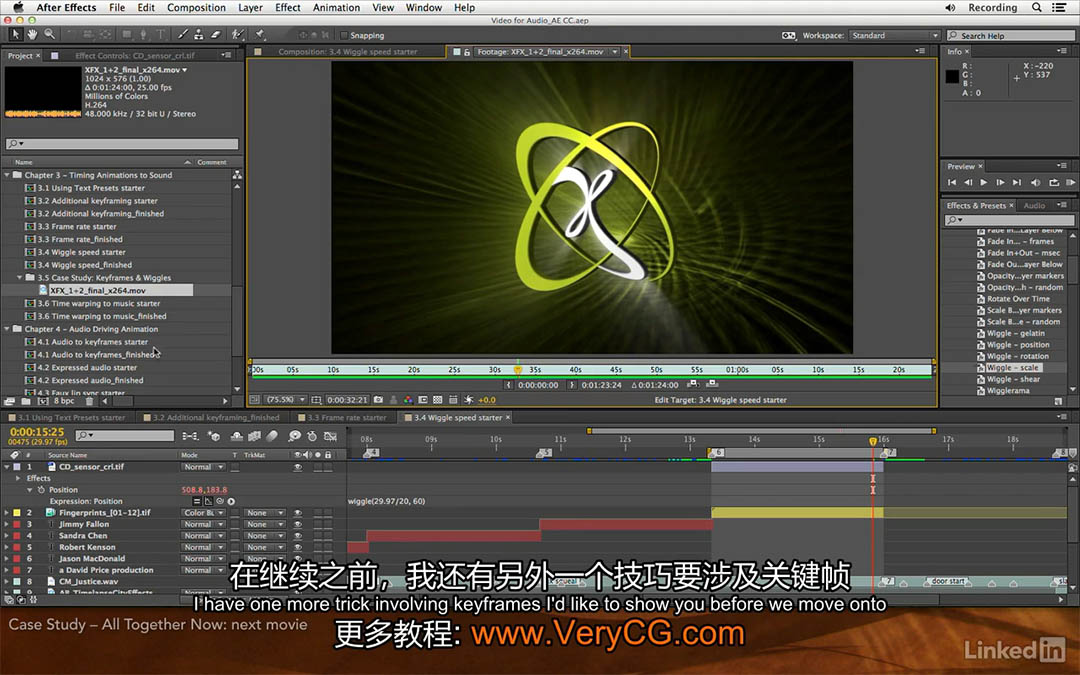Open the Graph Editor
Viewport: 1080px width, 675px height.
331,436
